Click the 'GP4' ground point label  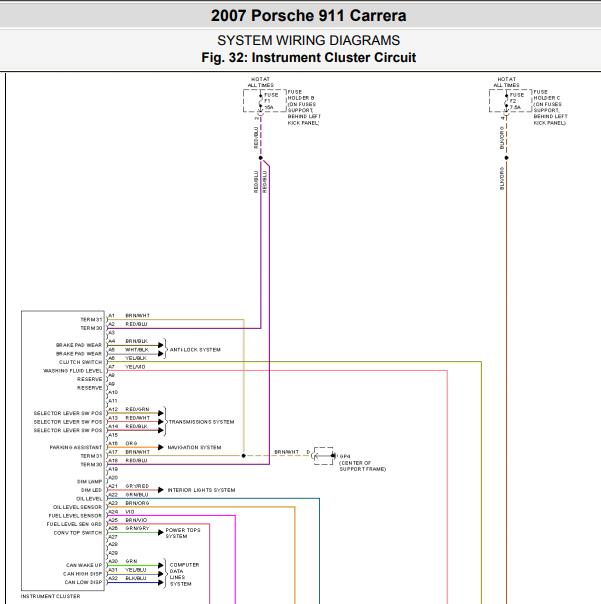(x=345, y=456)
